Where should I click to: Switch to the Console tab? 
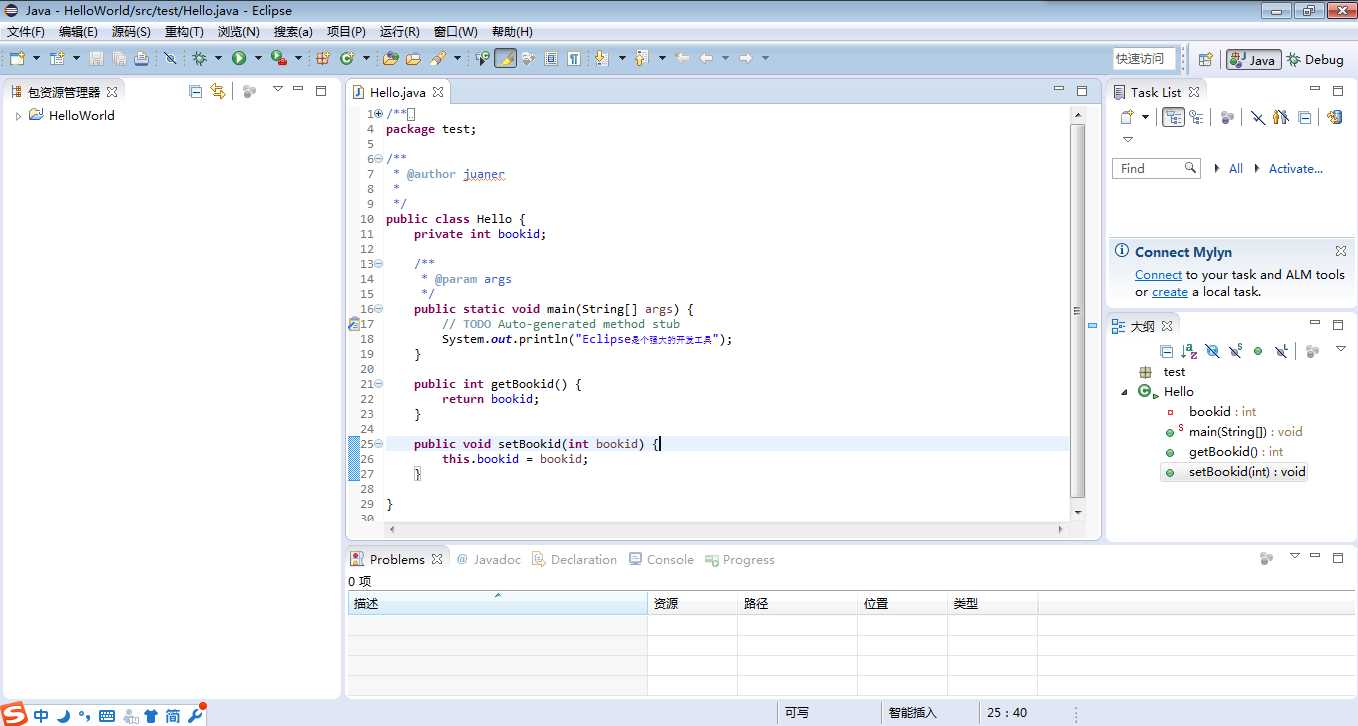(x=661, y=560)
